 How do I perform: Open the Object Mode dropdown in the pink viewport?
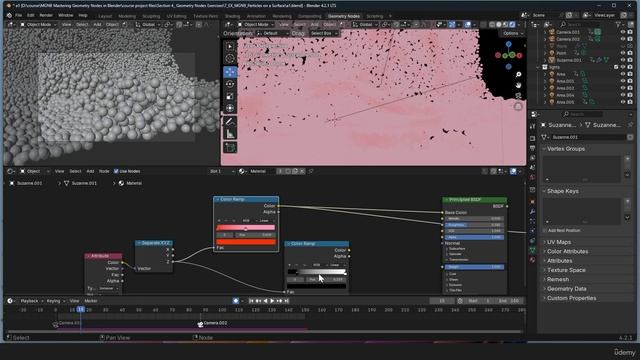(x=256, y=24)
